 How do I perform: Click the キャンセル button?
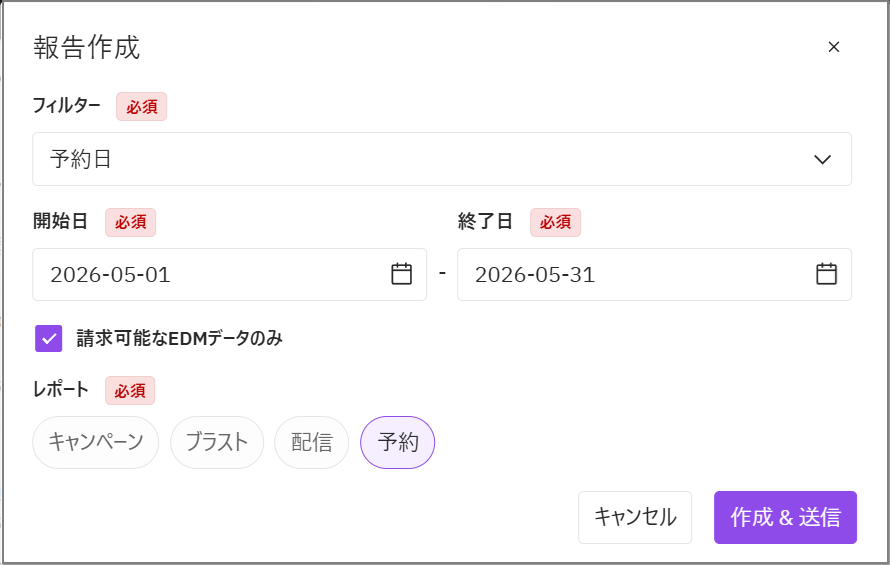pos(635,517)
